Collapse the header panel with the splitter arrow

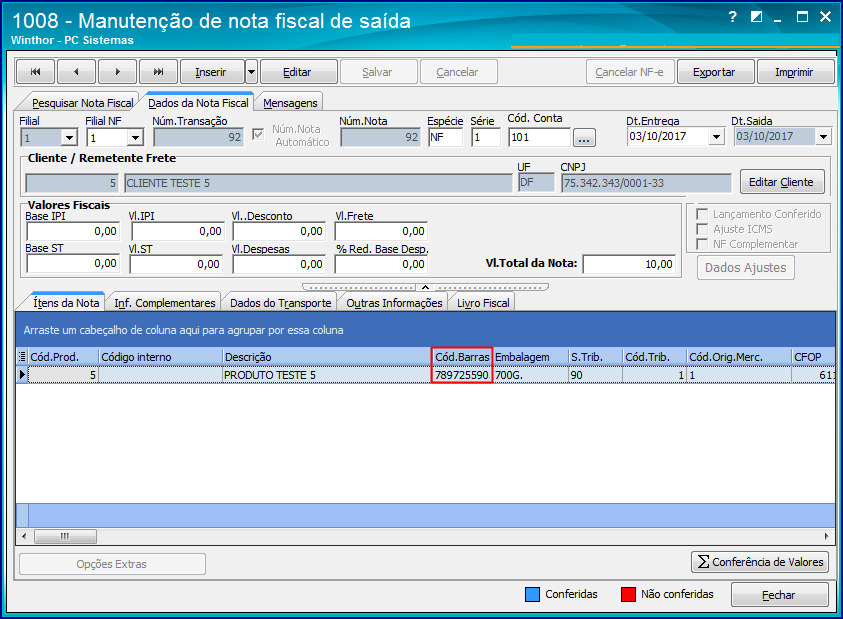[425, 287]
